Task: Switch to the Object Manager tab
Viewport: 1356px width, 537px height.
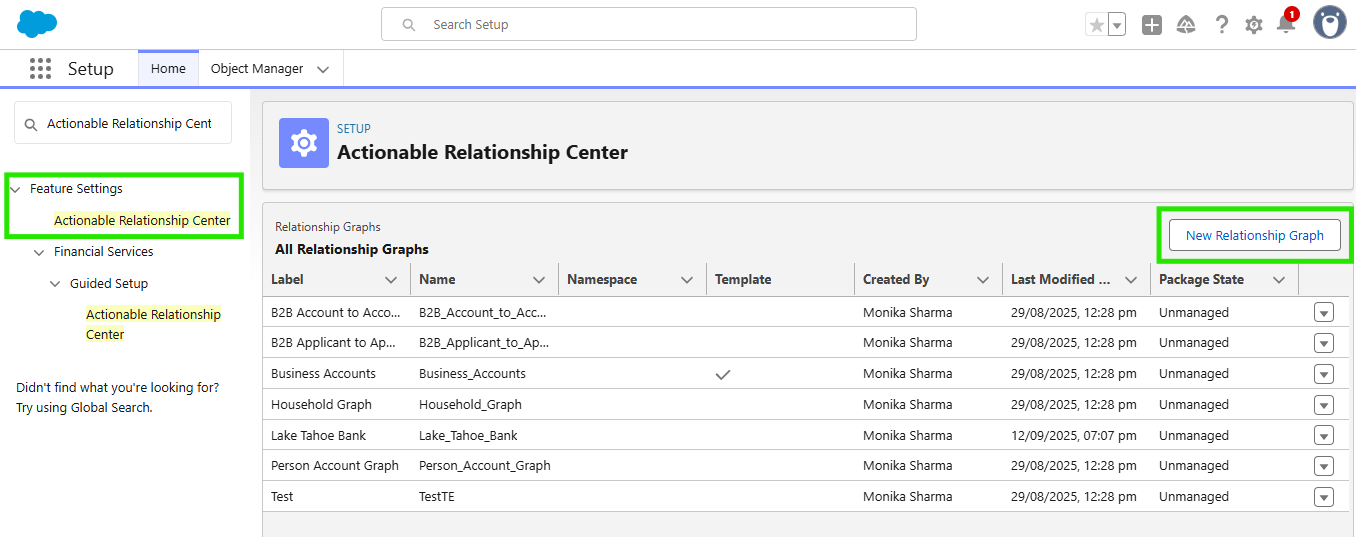Action: point(257,69)
